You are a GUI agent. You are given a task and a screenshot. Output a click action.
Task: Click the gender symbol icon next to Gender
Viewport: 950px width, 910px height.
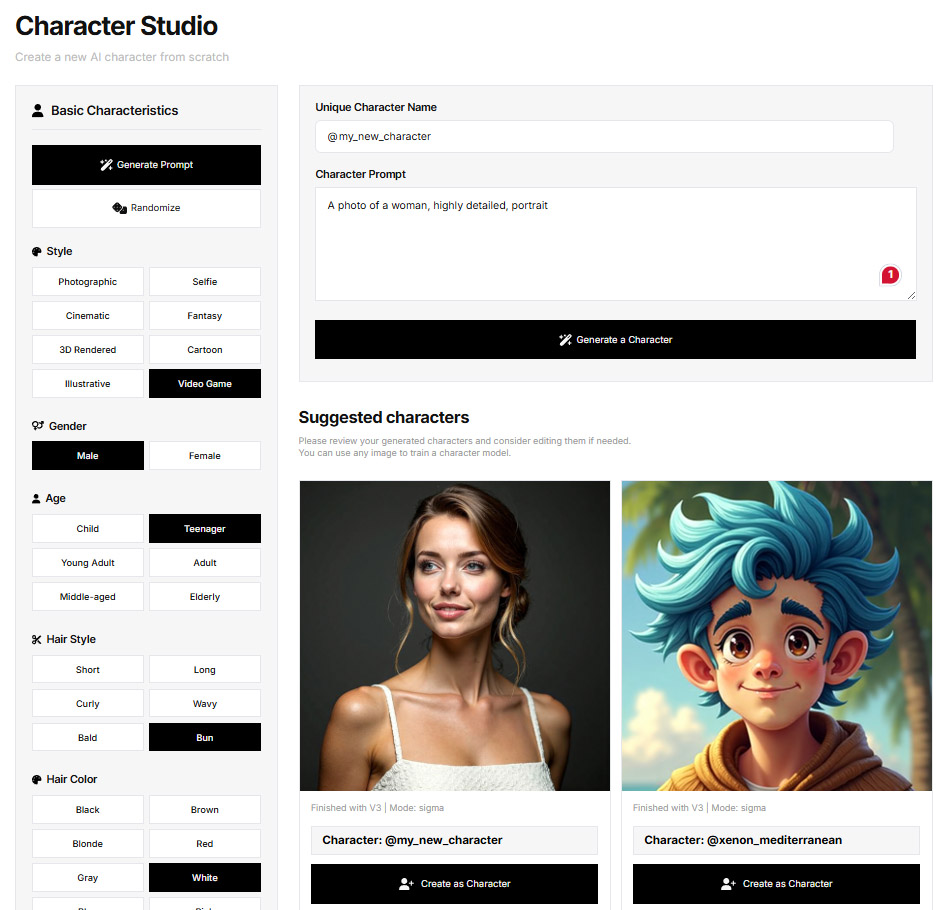pos(38,425)
